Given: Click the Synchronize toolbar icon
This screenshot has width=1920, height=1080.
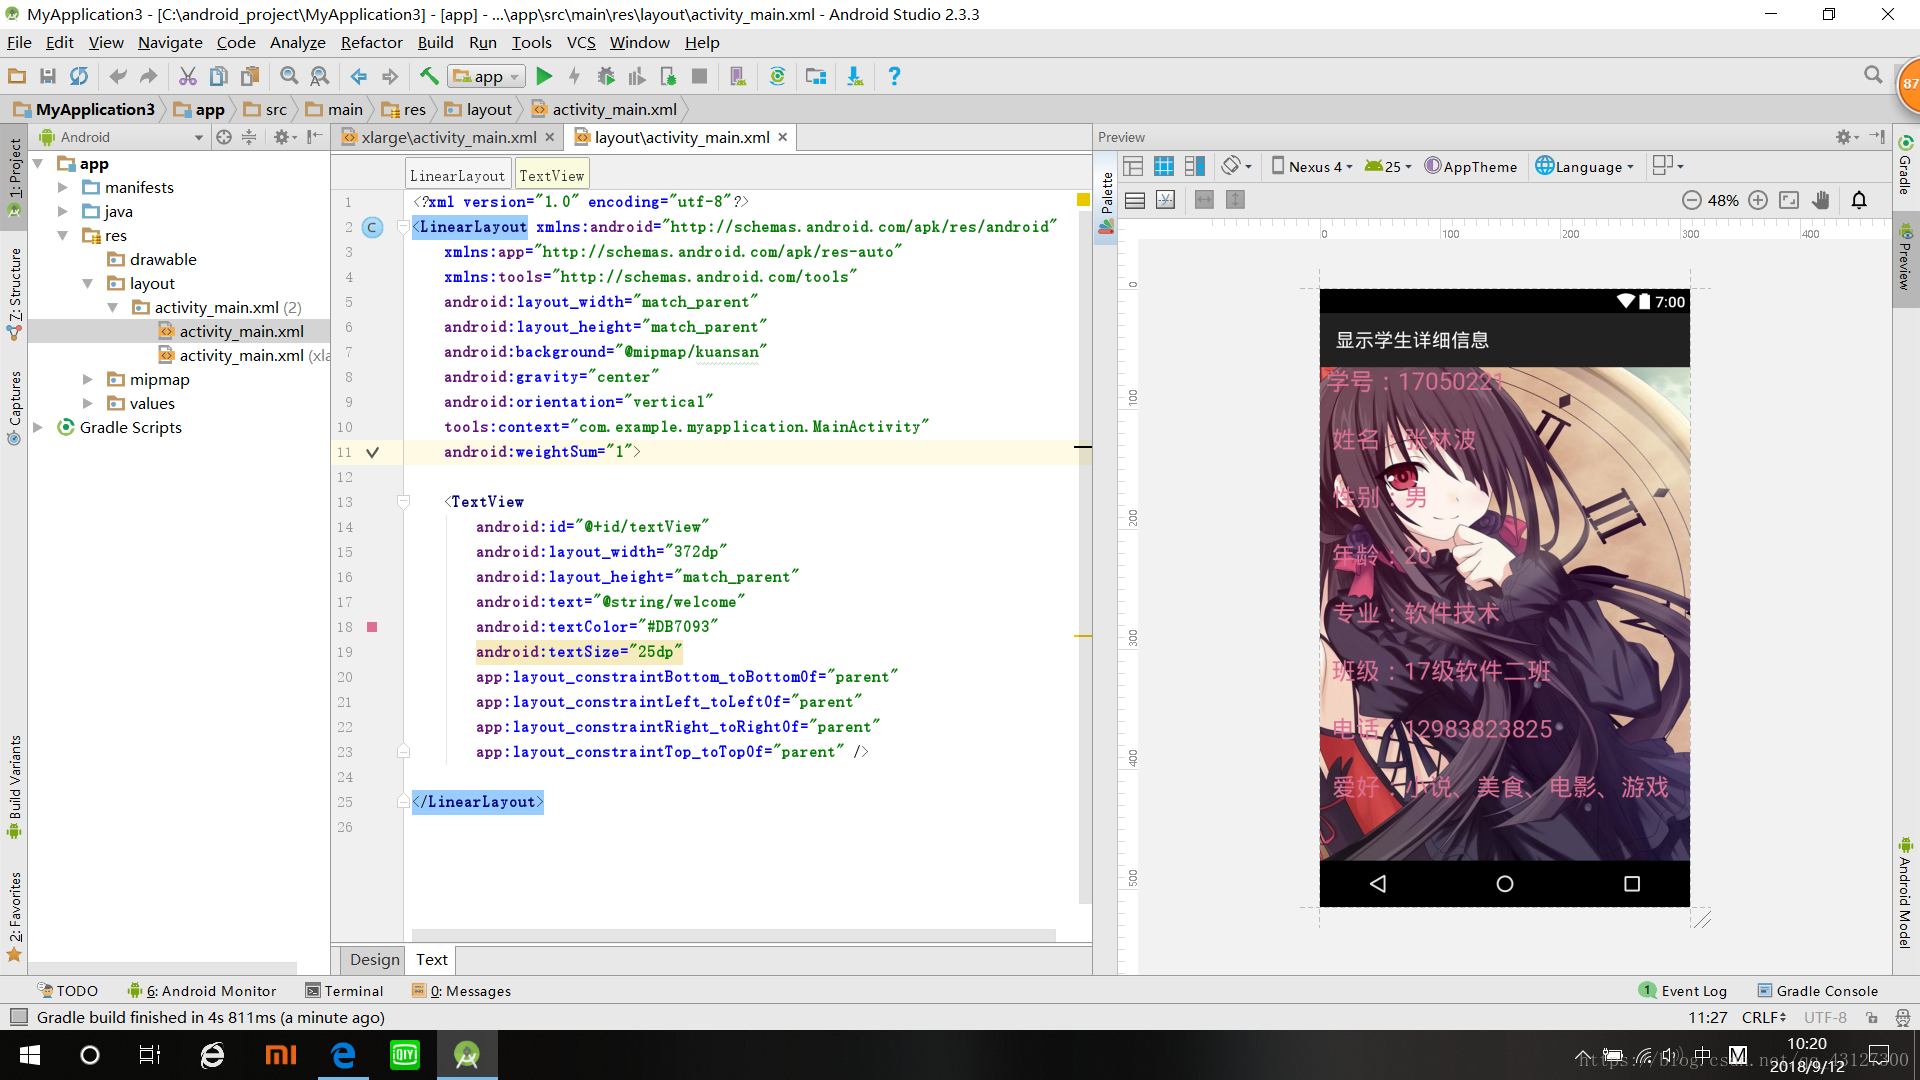Looking at the screenshot, I should 79,76.
